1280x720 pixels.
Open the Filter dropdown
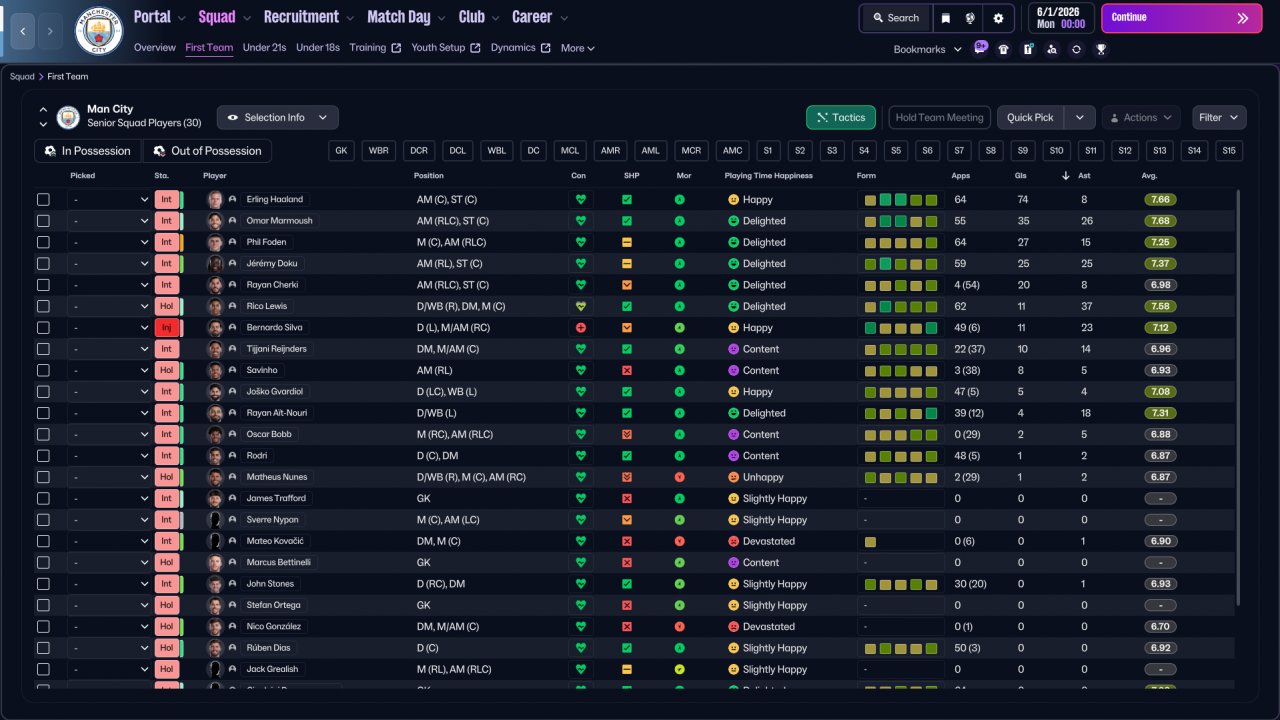pyautogui.click(x=1219, y=118)
